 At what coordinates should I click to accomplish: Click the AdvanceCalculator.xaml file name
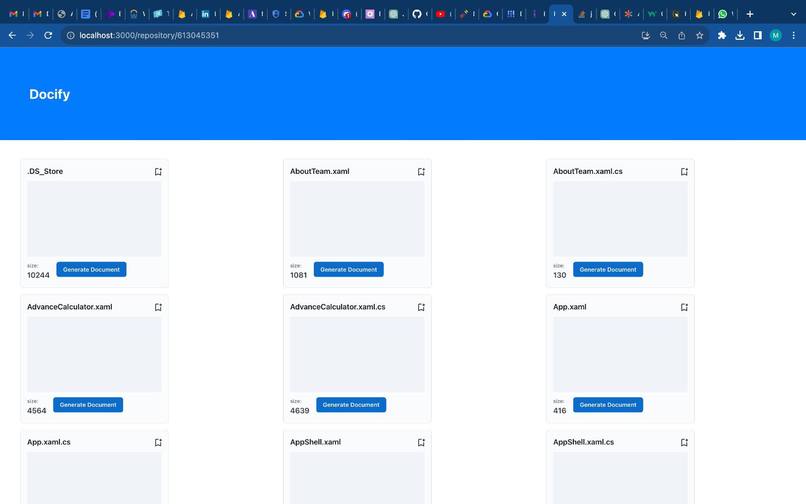70,307
